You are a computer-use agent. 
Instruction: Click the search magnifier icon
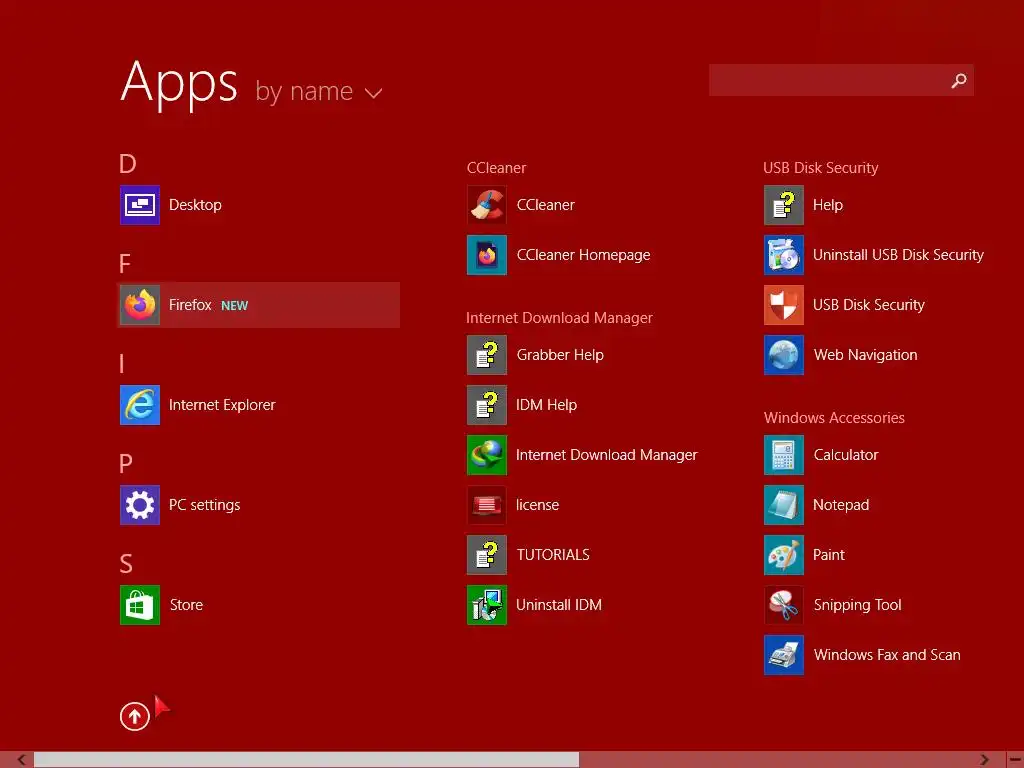959,80
